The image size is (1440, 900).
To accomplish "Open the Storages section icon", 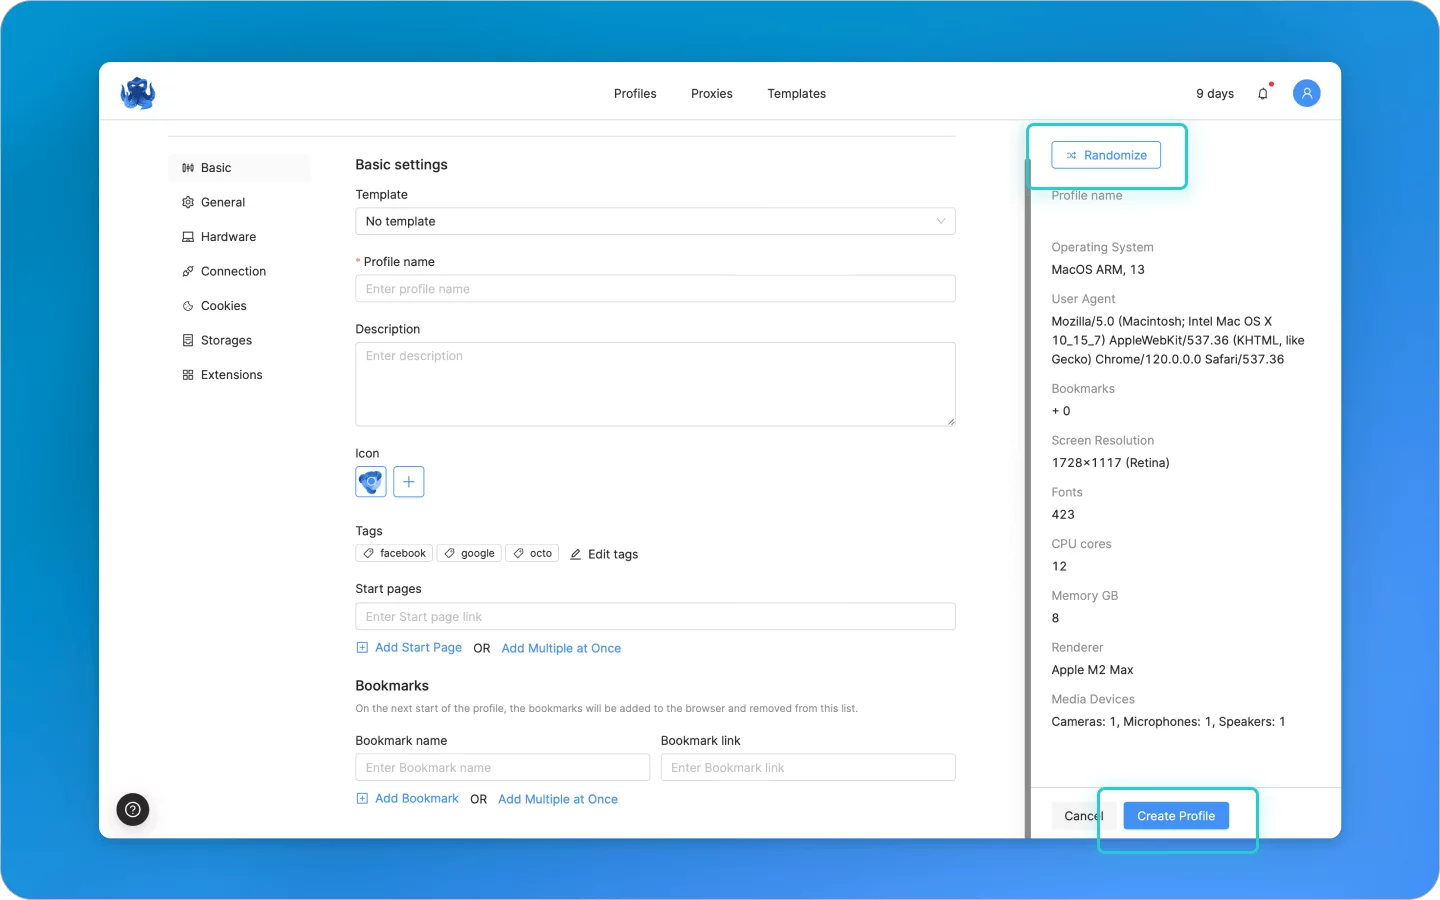I will point(188,340).
